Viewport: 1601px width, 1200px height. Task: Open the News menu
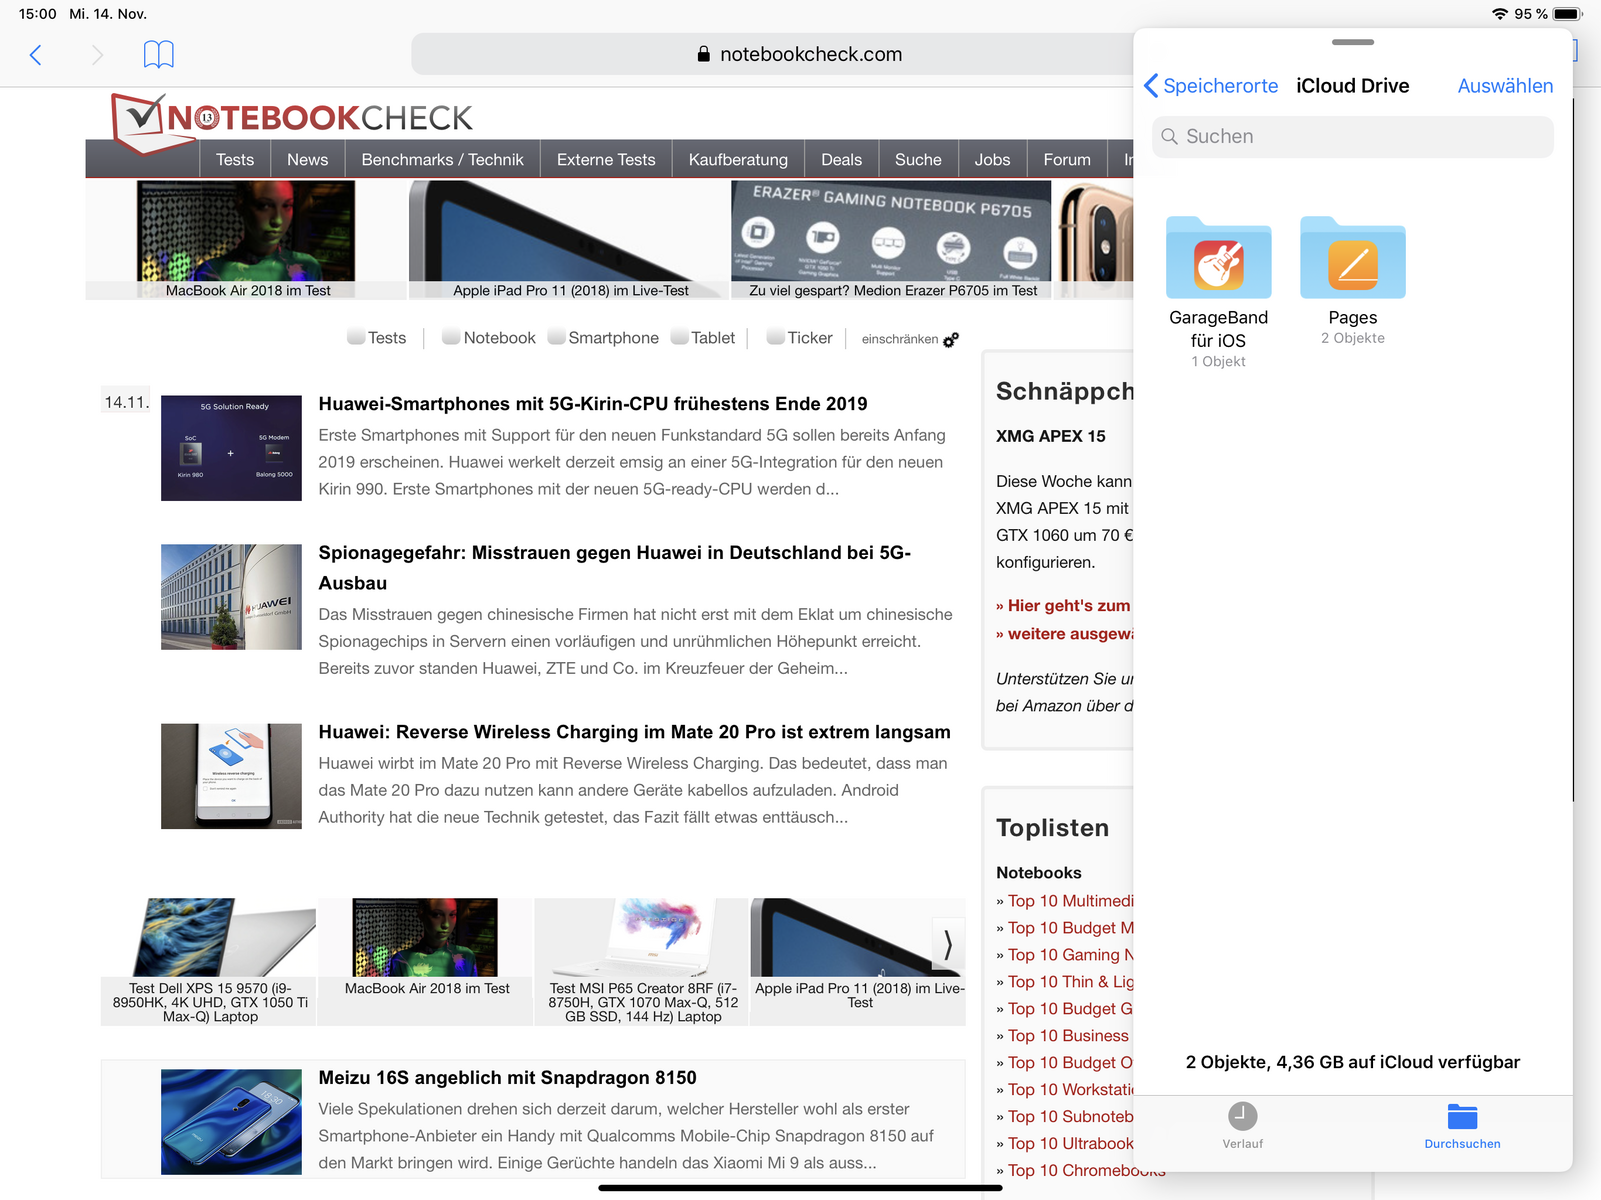307,160
